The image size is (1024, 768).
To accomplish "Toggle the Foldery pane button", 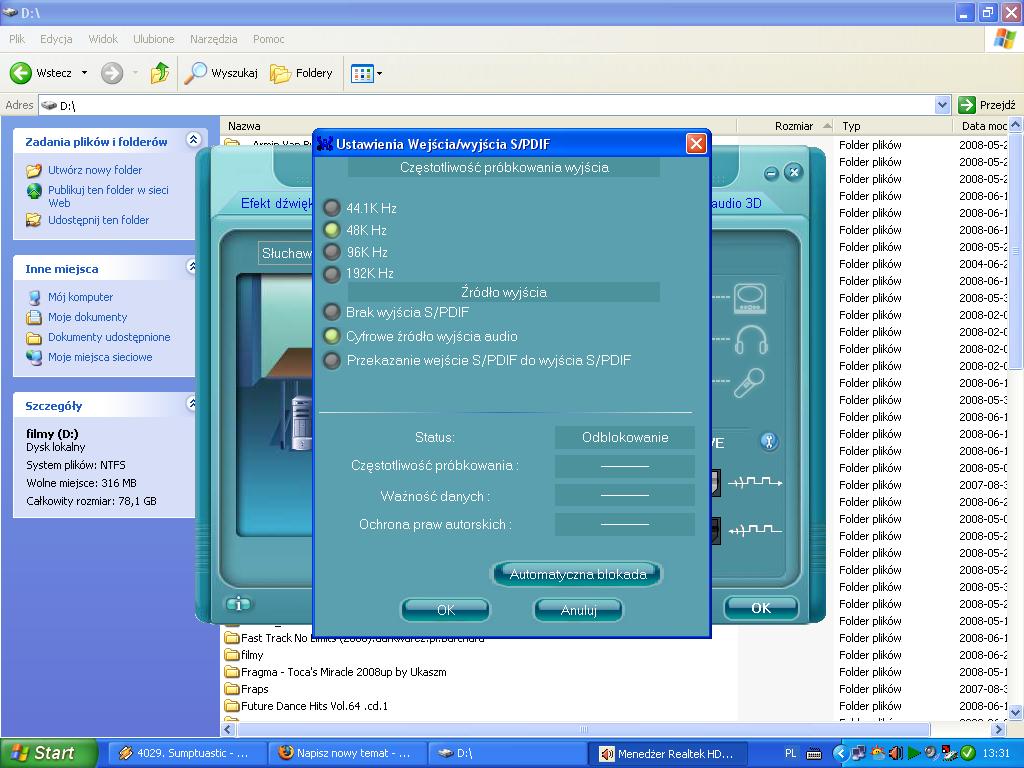I will [x=301, y=73].
